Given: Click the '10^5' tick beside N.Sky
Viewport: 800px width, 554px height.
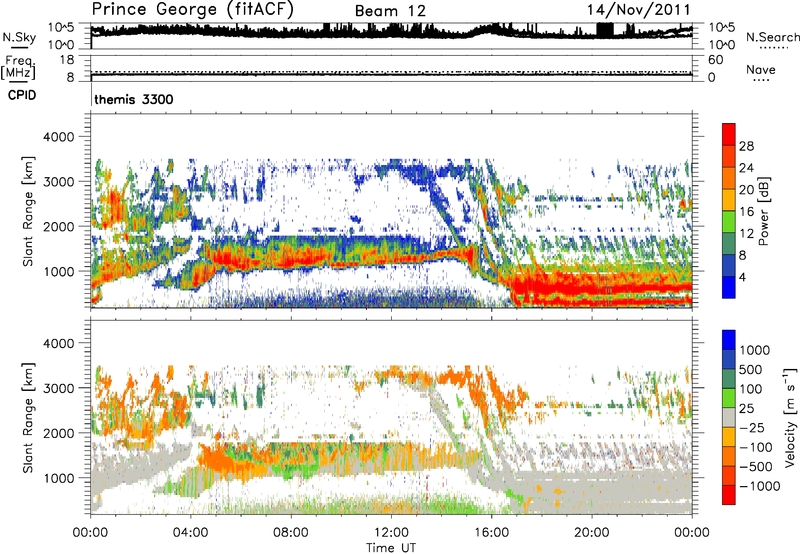Looking at the screenshot, I should (61, 28).
